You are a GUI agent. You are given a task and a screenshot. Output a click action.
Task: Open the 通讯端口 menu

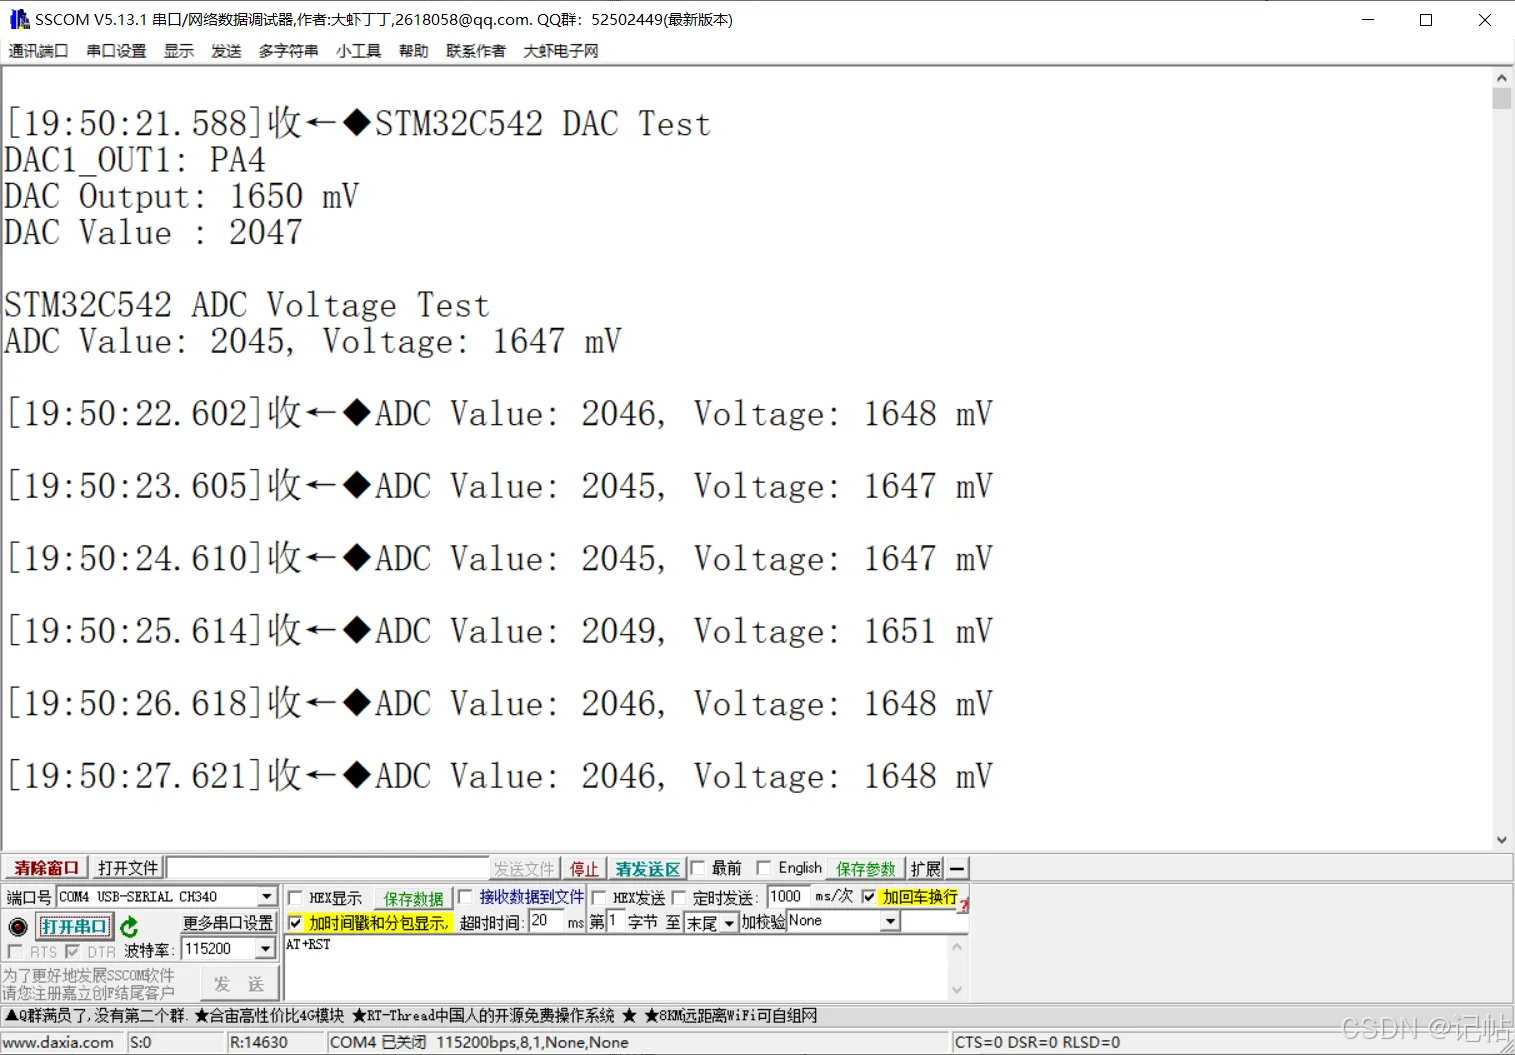38,51
